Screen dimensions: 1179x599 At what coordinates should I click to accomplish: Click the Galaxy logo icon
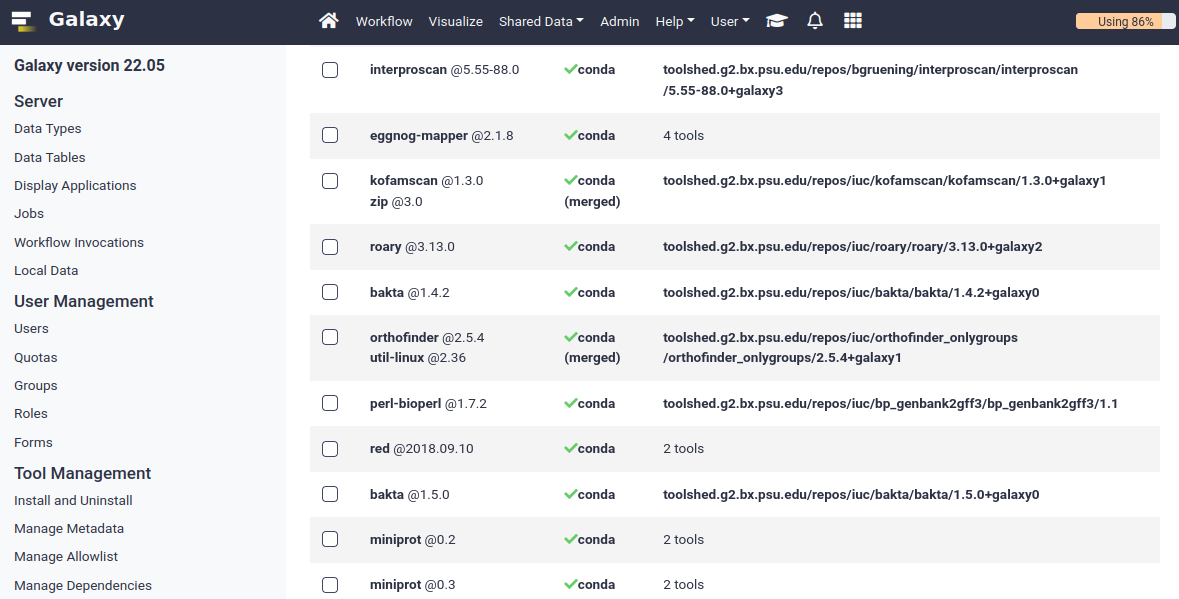23,21
